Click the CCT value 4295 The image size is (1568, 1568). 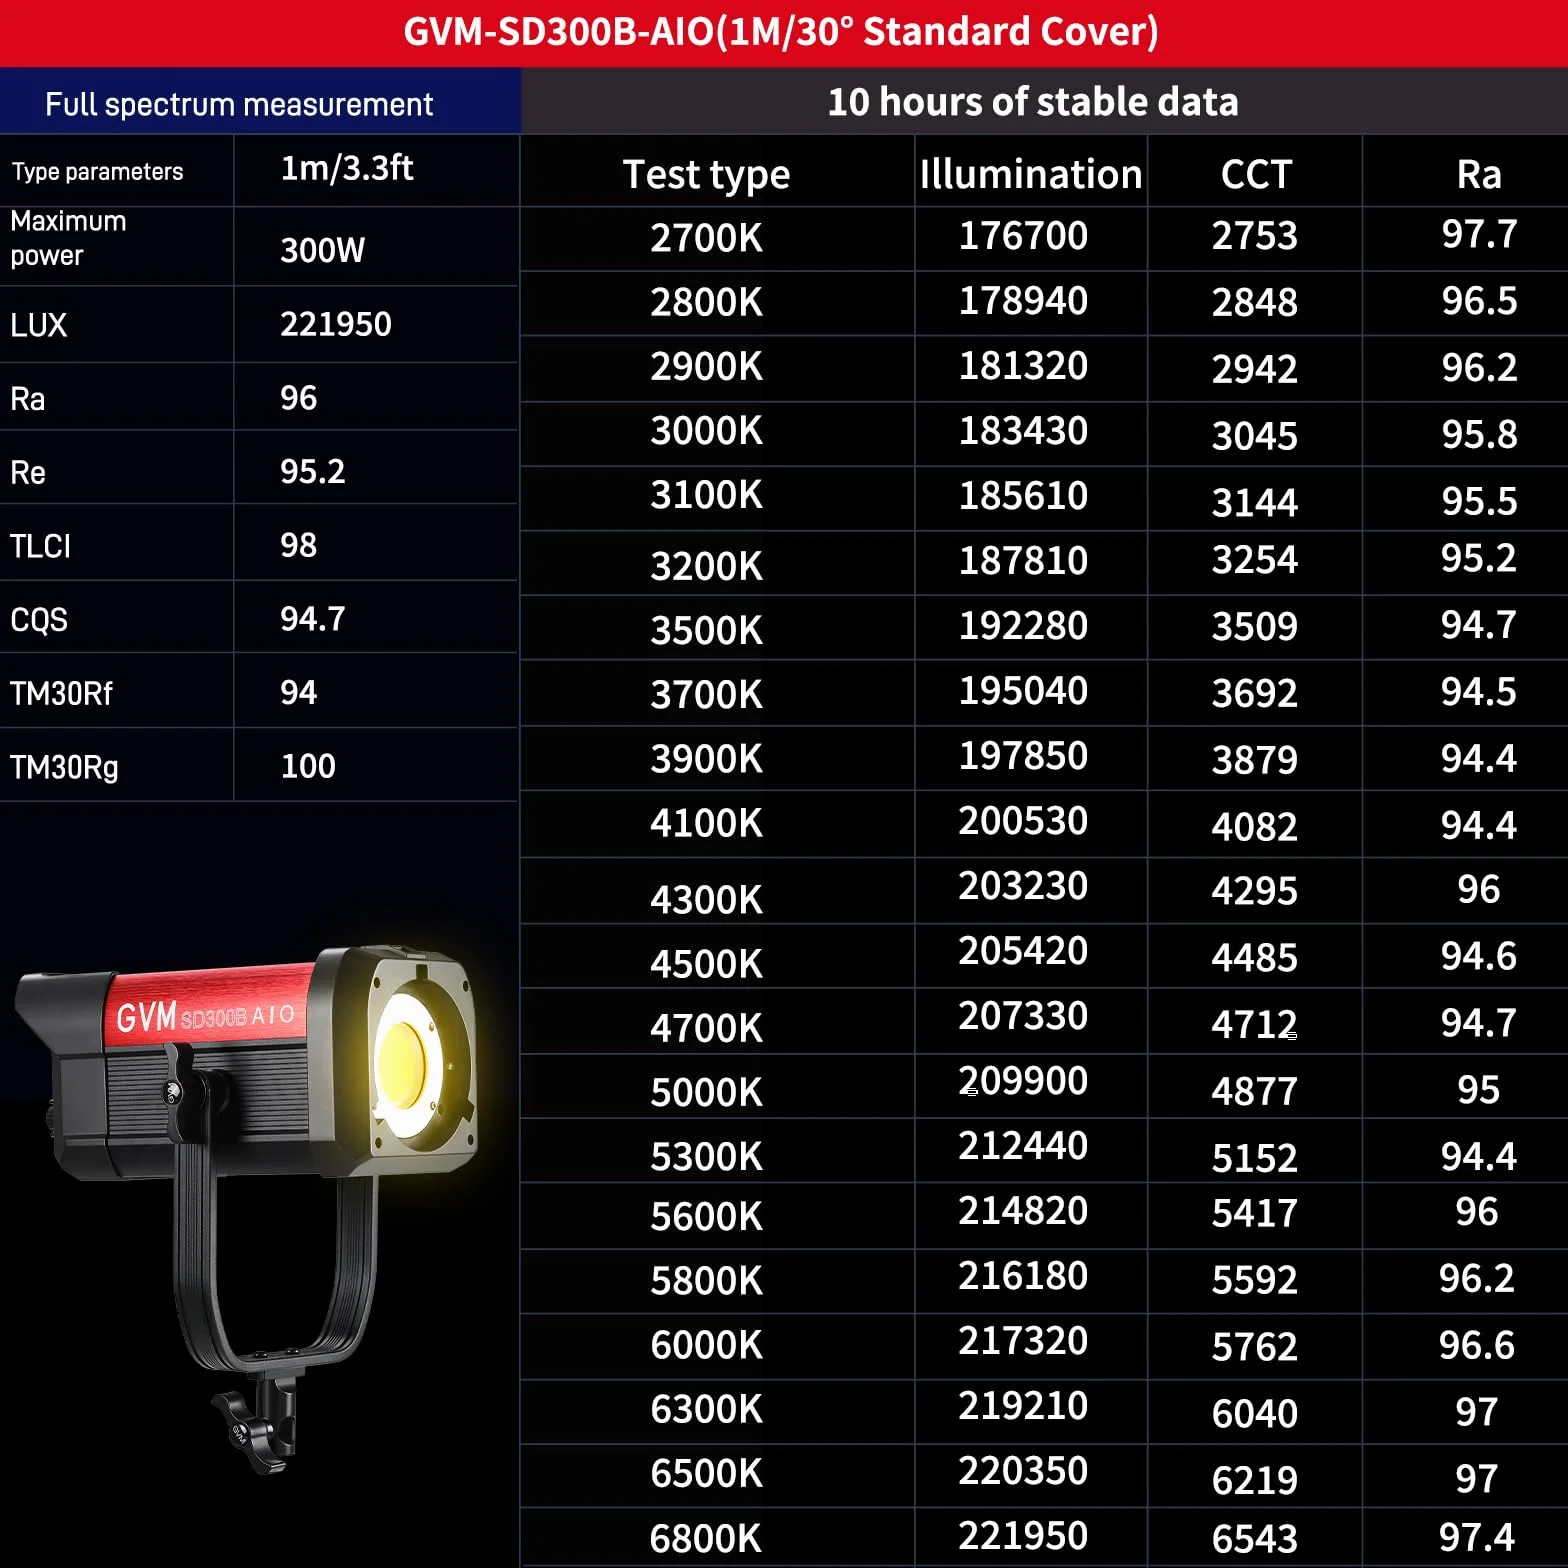pos(1255,890)
